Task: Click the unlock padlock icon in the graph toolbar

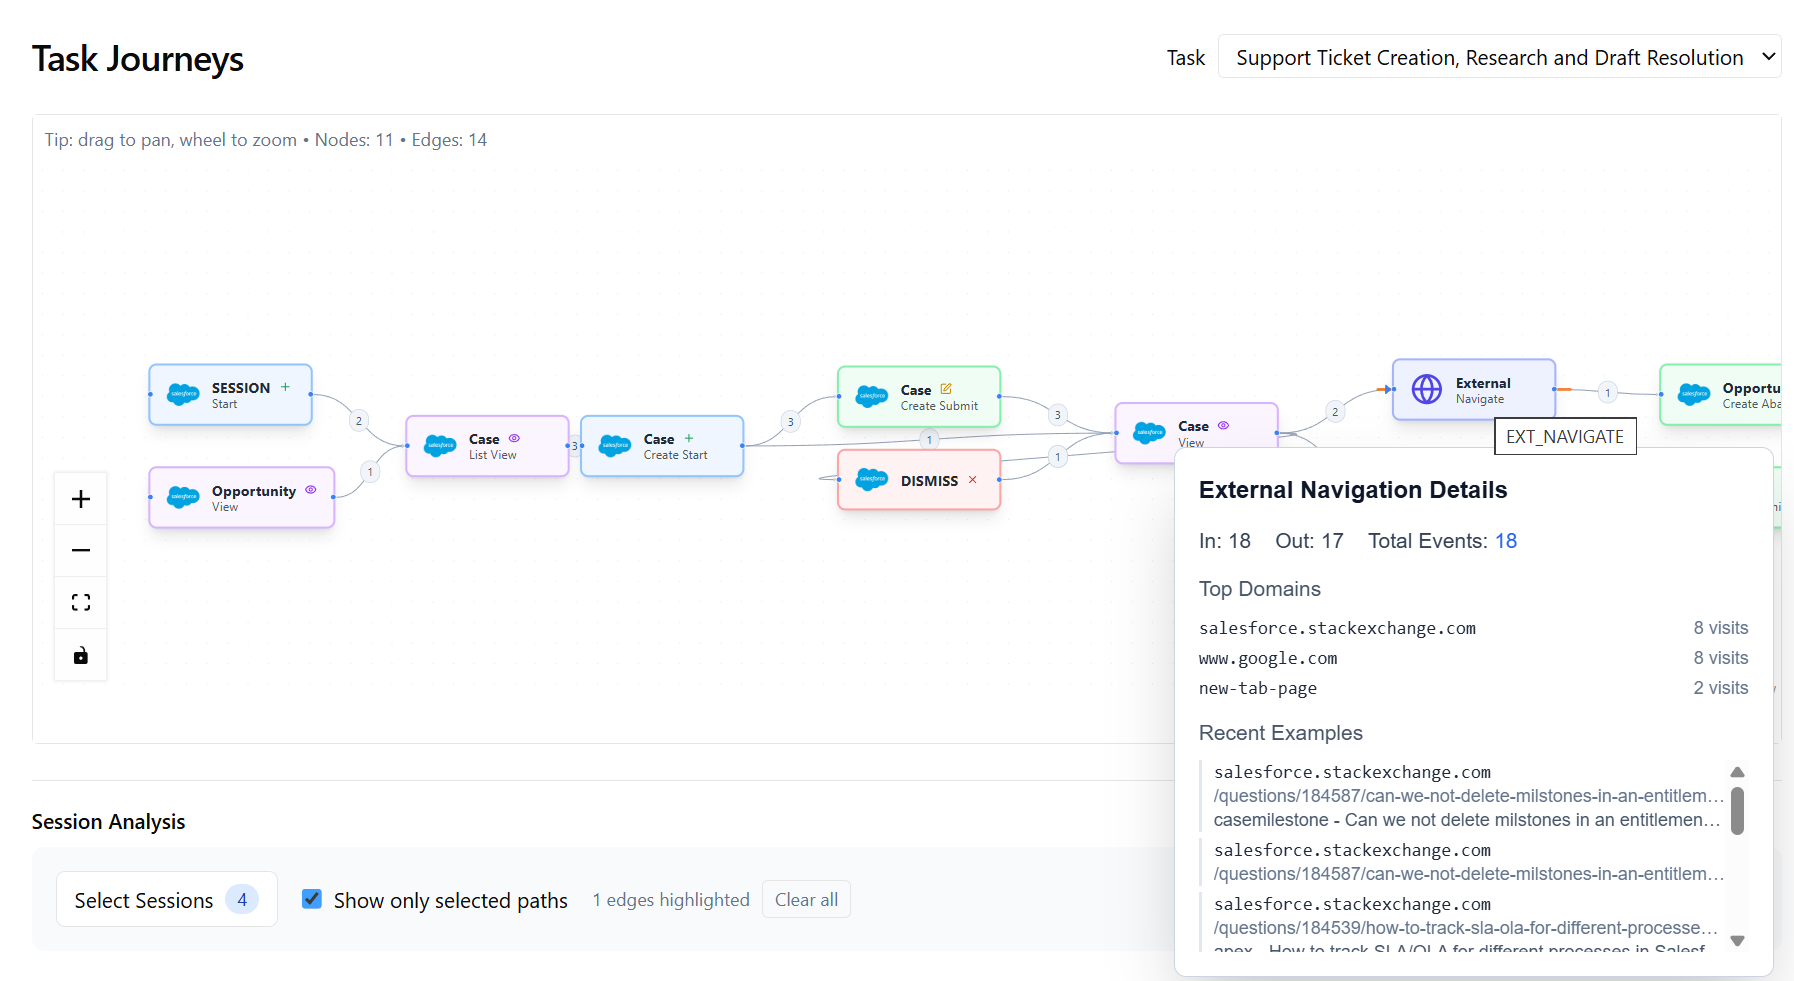Action: click(x=80, y=655)
